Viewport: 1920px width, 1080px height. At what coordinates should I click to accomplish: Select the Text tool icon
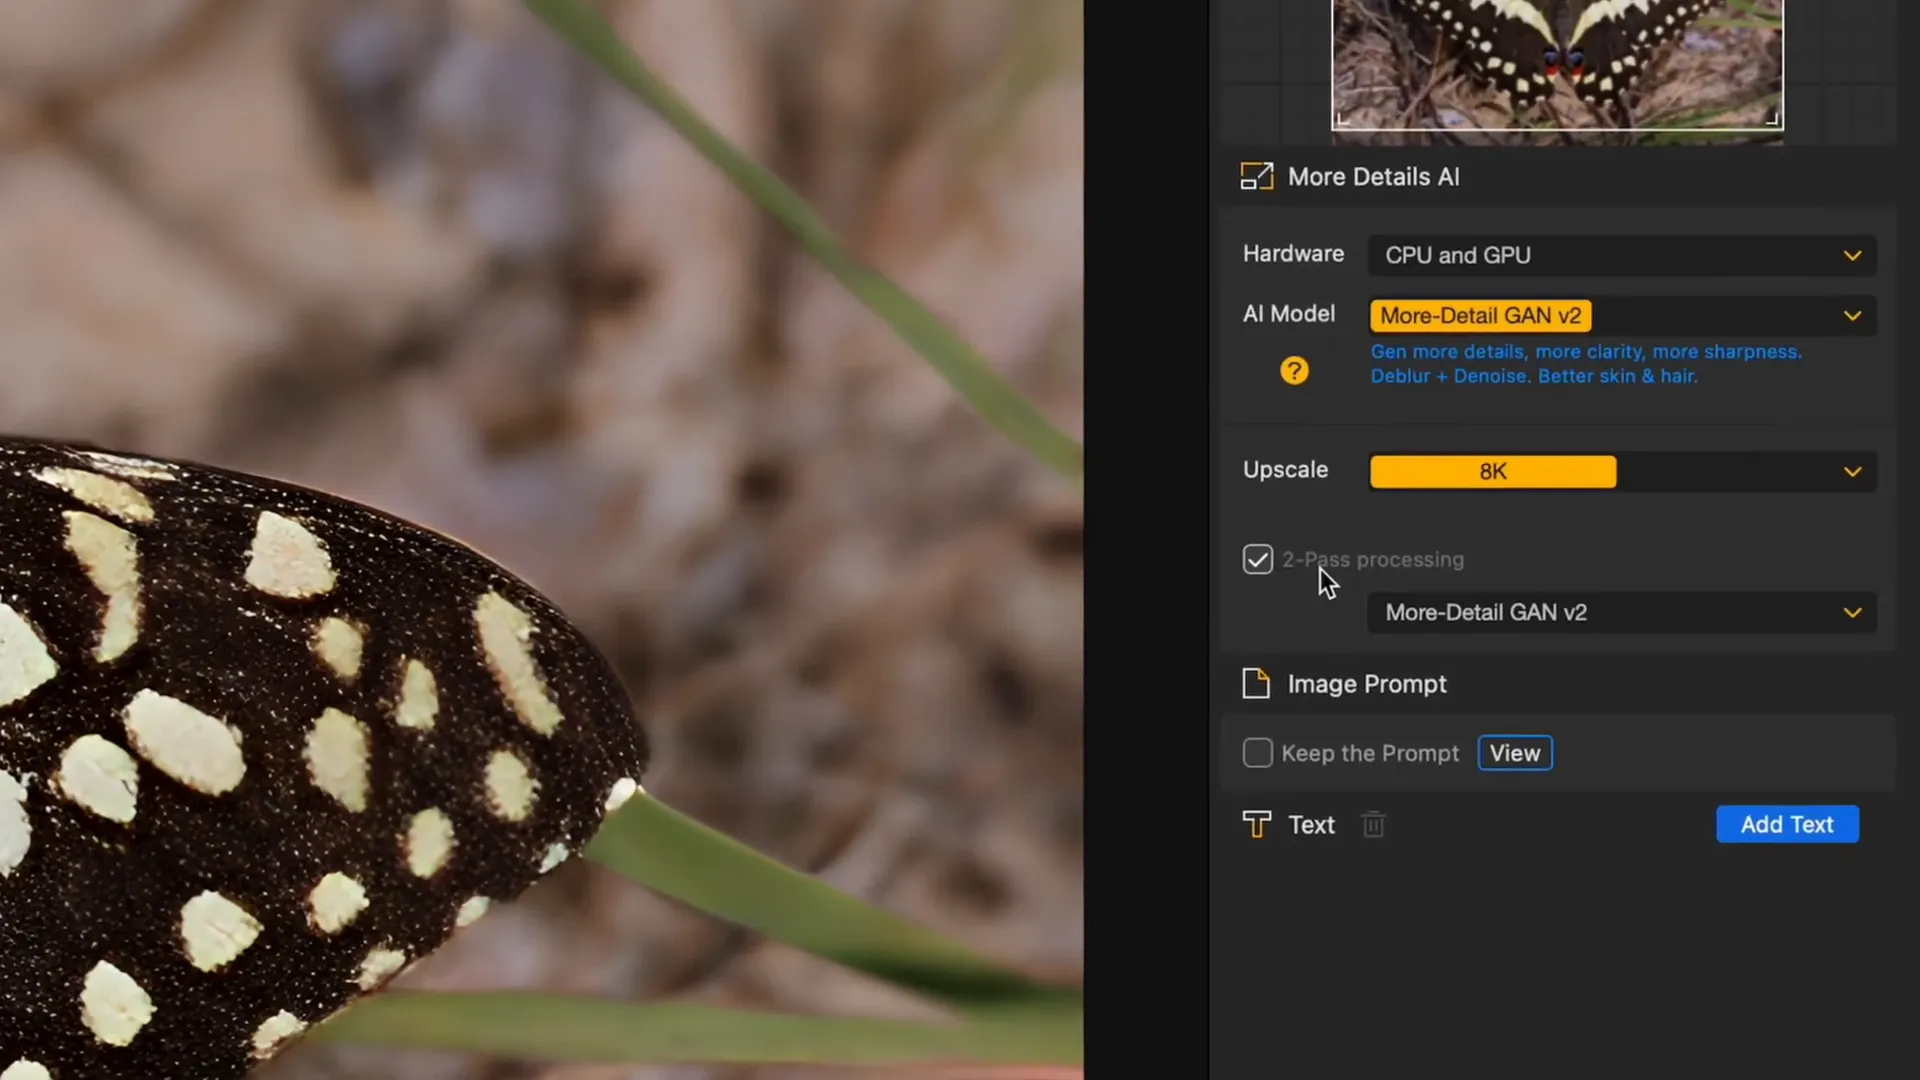point(1256,824)
